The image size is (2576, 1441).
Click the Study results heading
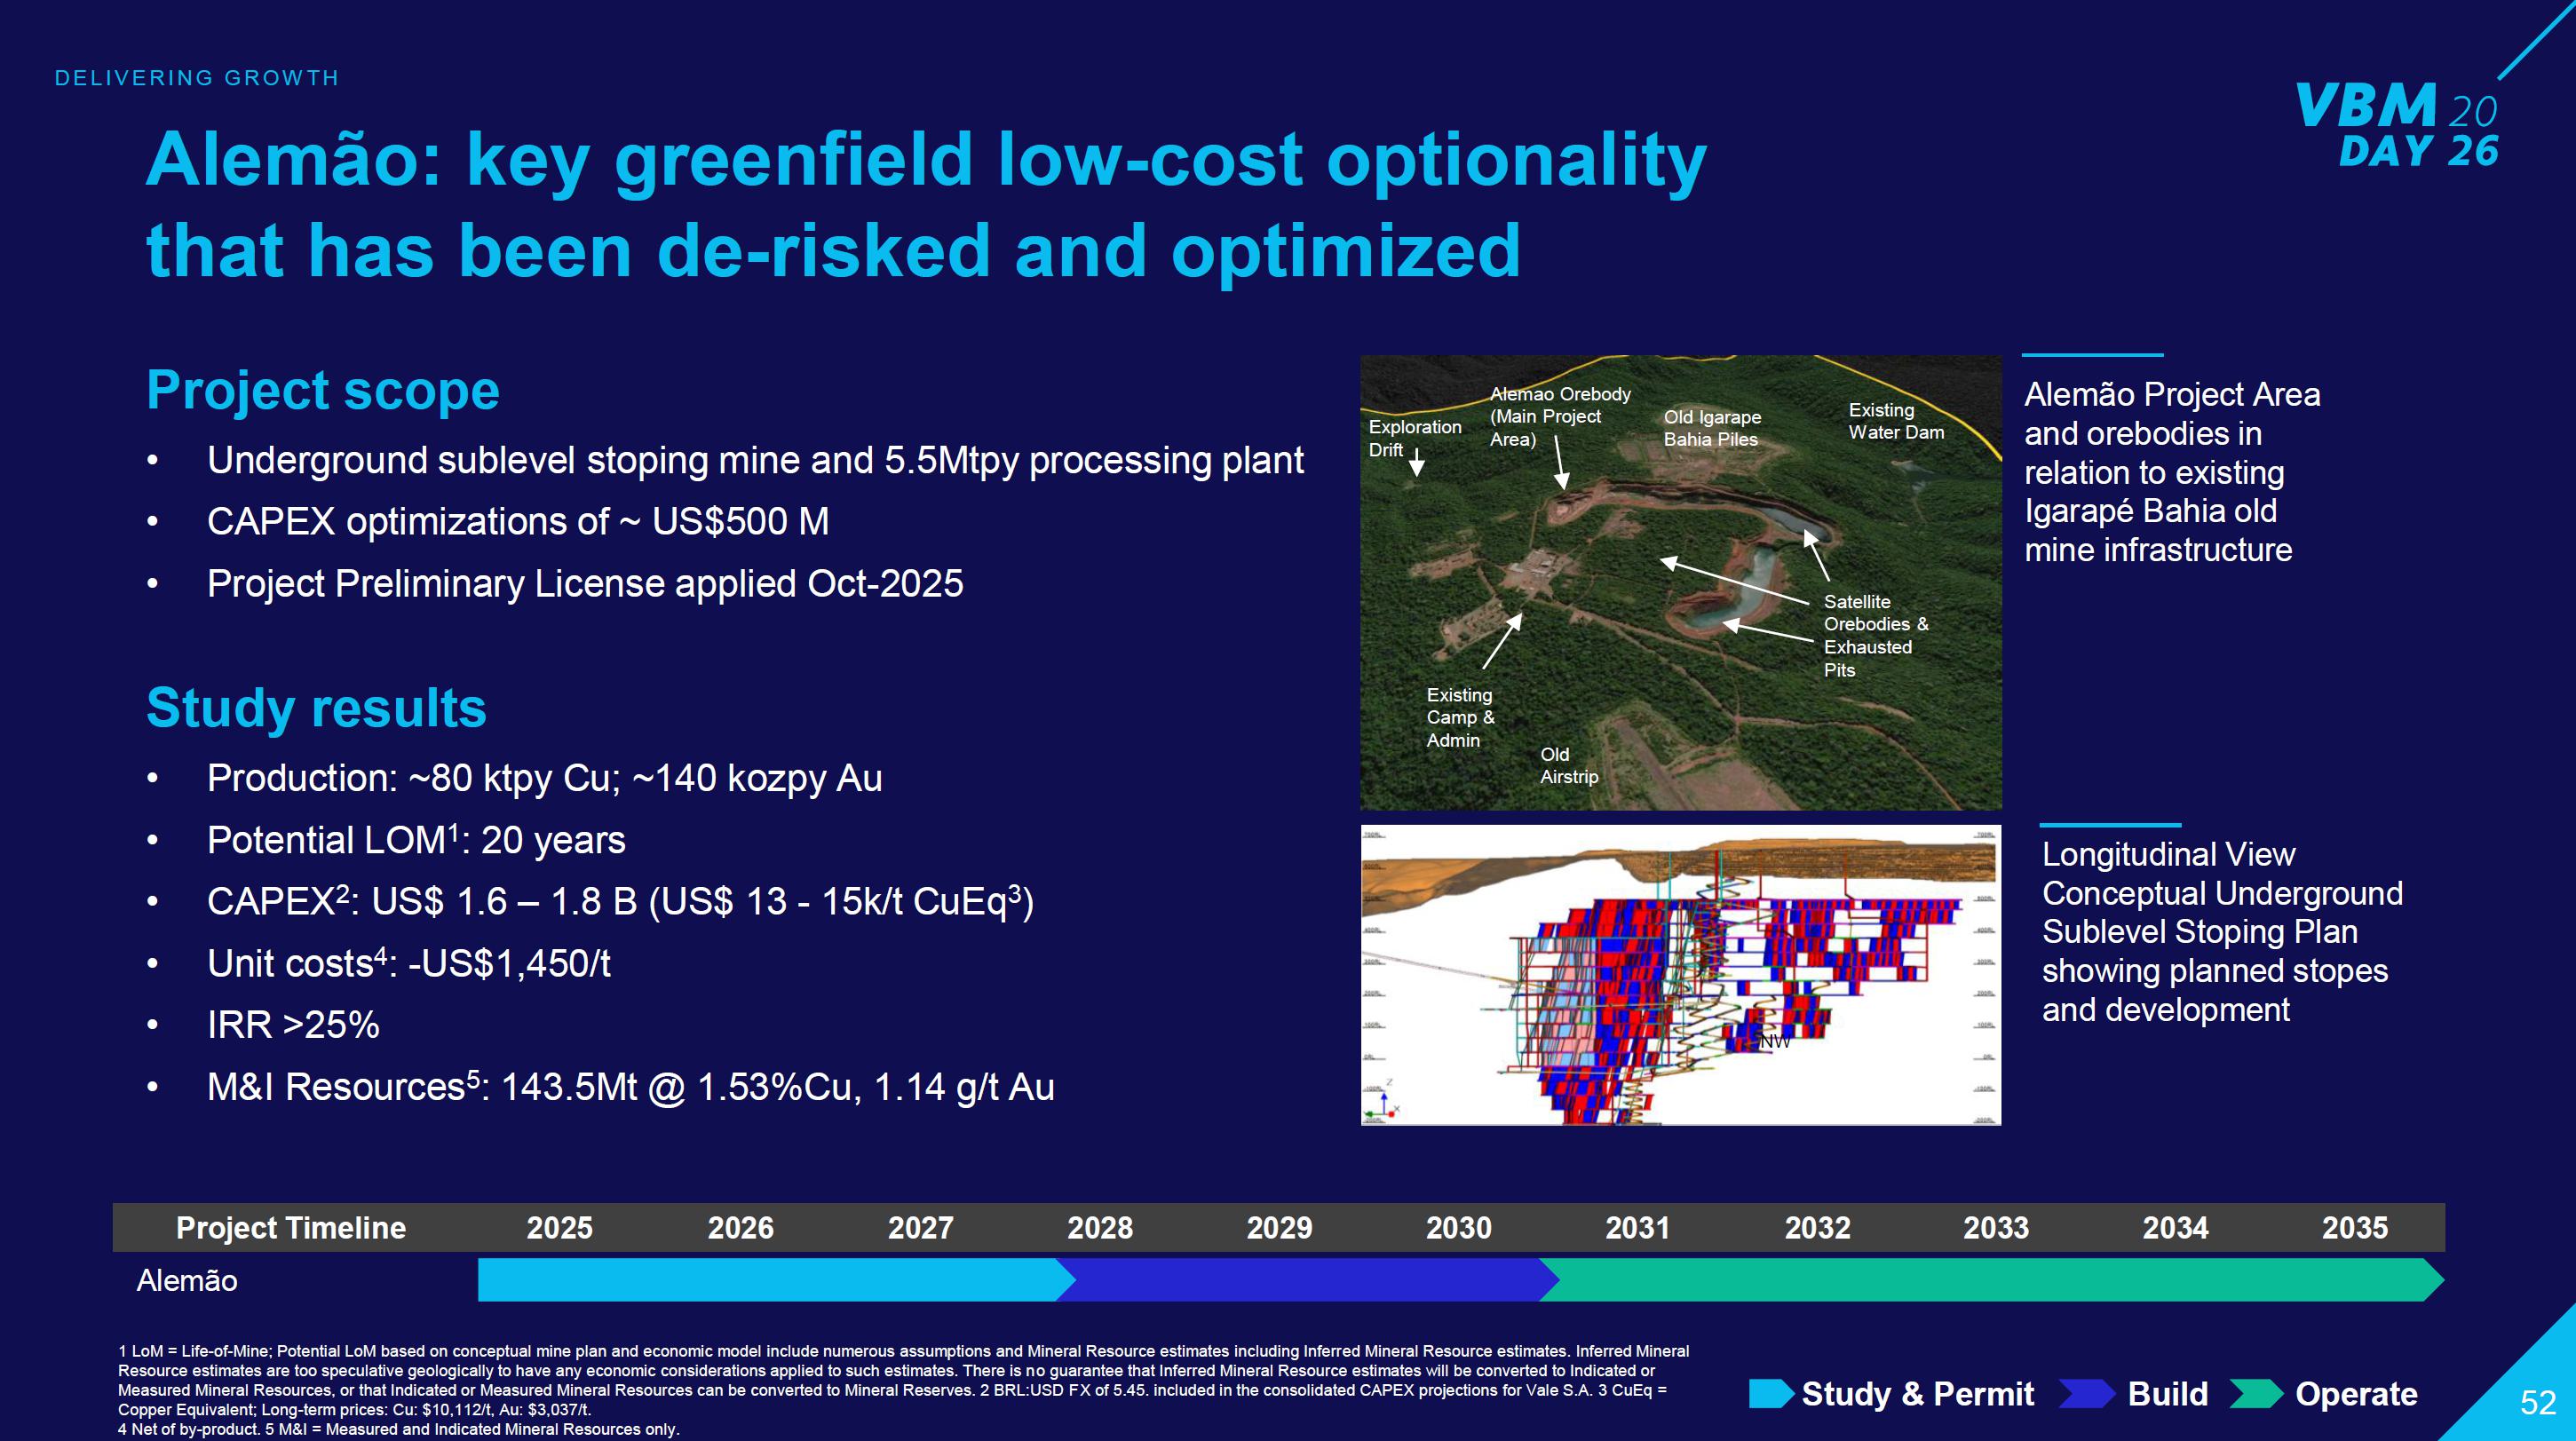click(316, 708)
